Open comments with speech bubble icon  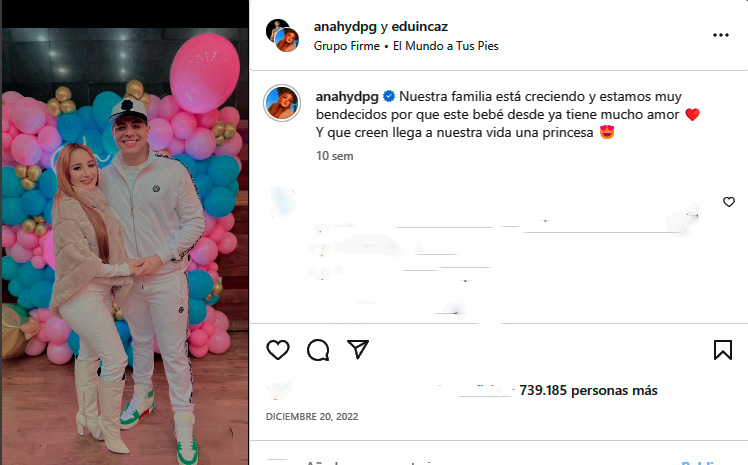coord(318,350)
